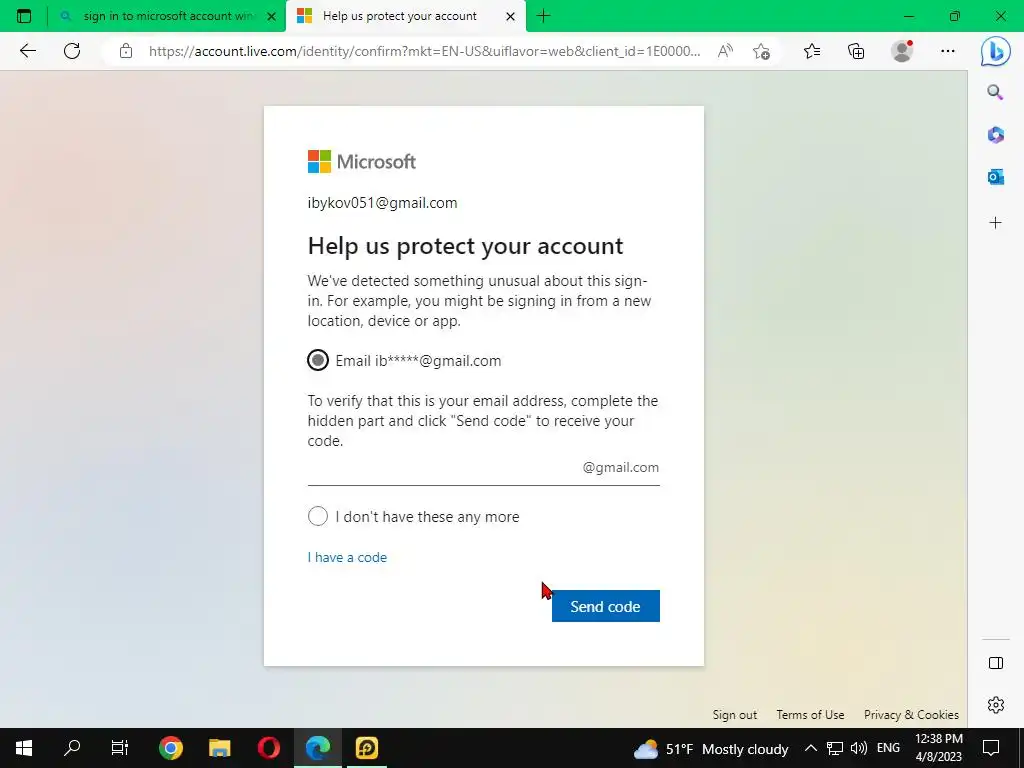
Task: Click the Send code button
Action: point(605,606)
